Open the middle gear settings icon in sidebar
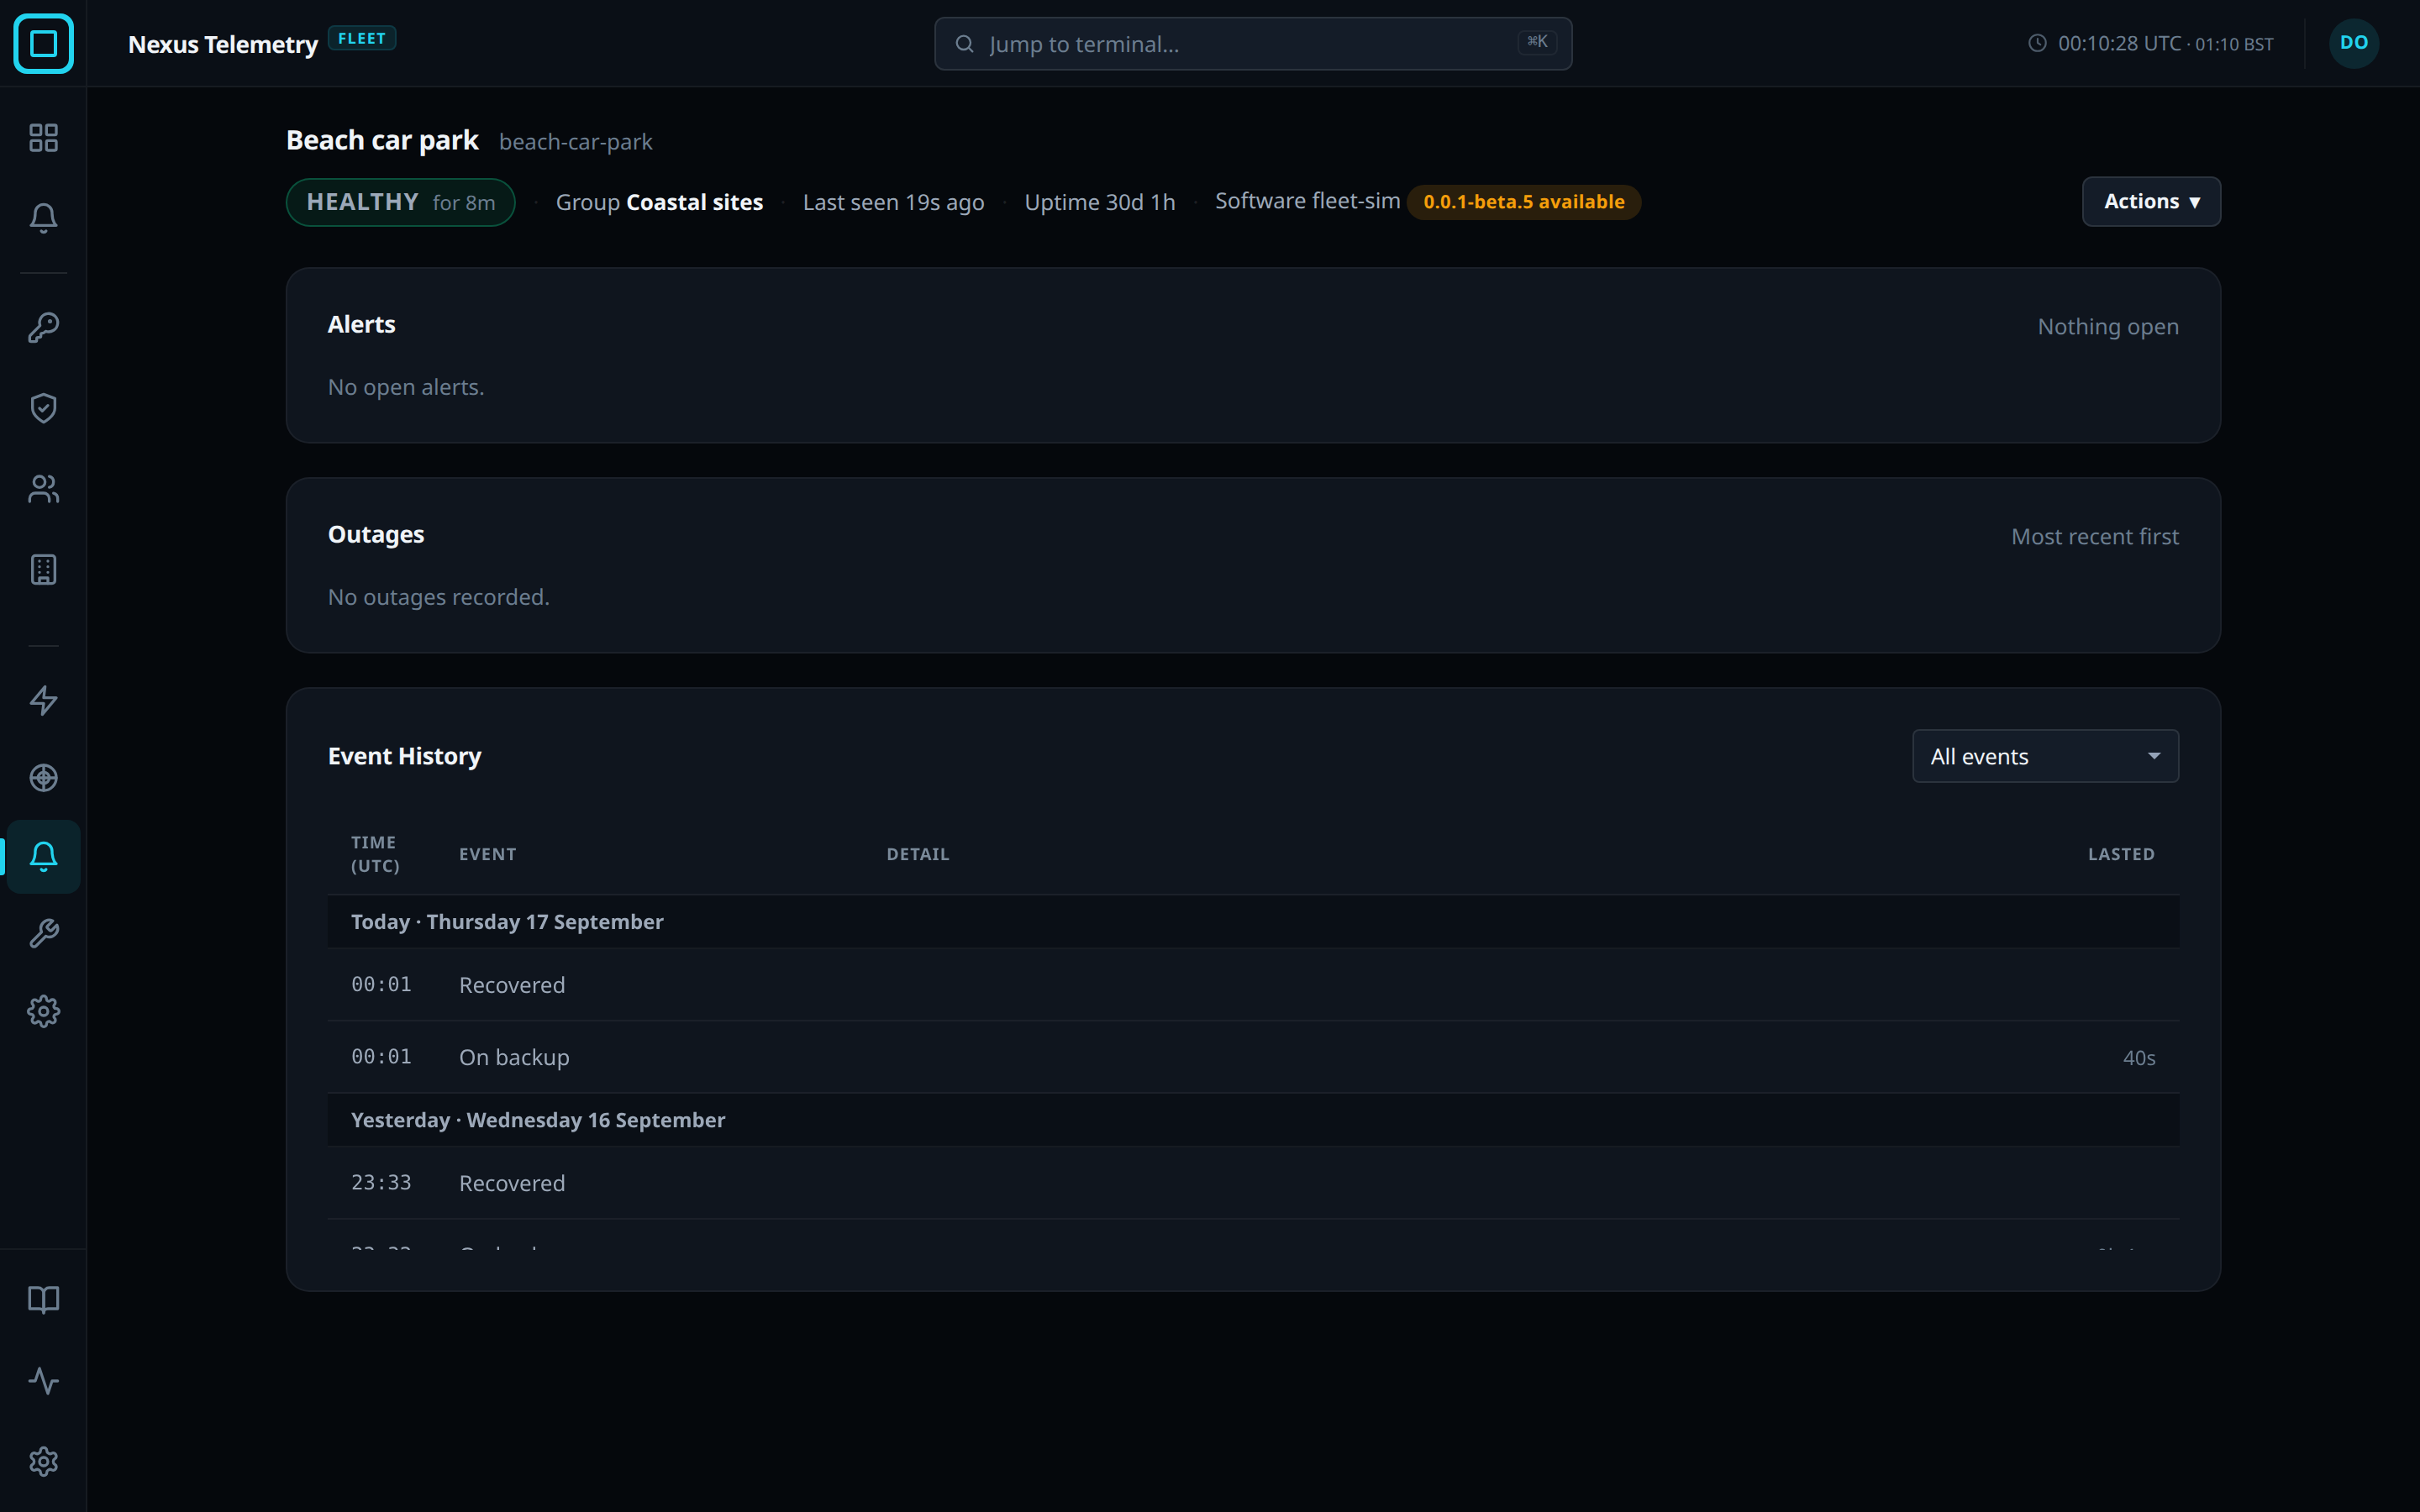This screenshot has width=2420, height=1512. click(43, 1012)
